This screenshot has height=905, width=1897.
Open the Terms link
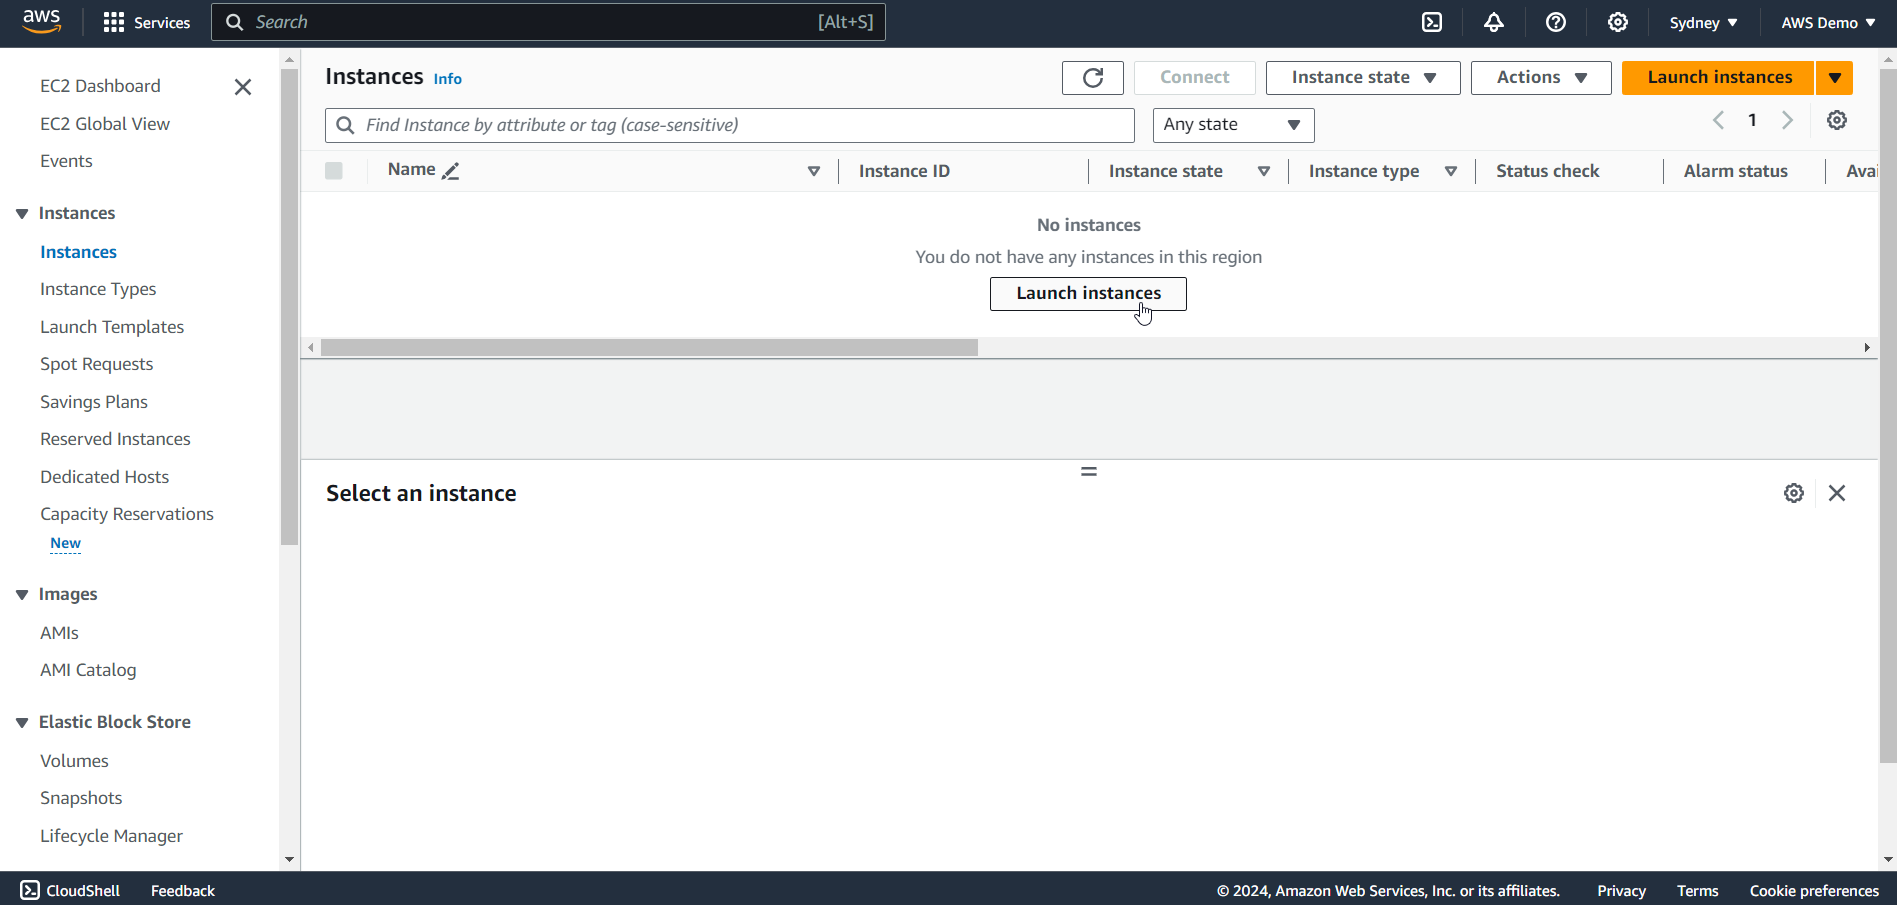click(x=1697, y=890)
